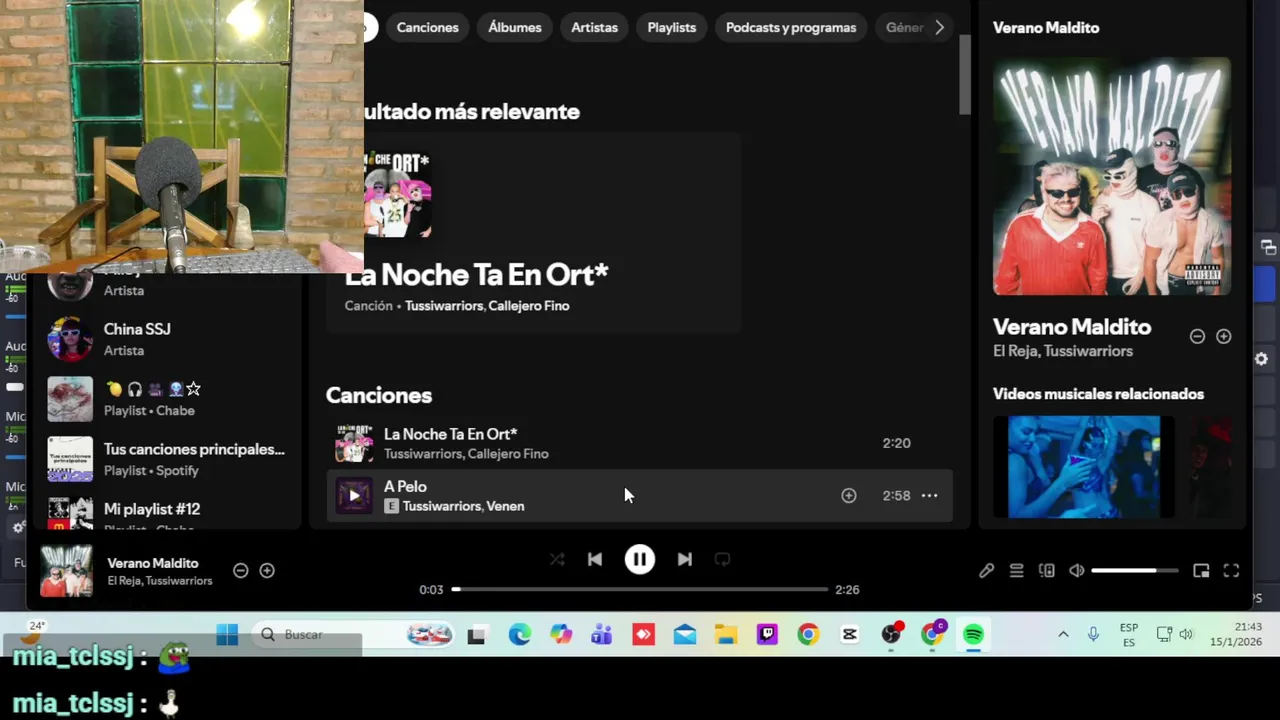Open the Windows Start menu
Screen dimensions: 1280x720
227,634
